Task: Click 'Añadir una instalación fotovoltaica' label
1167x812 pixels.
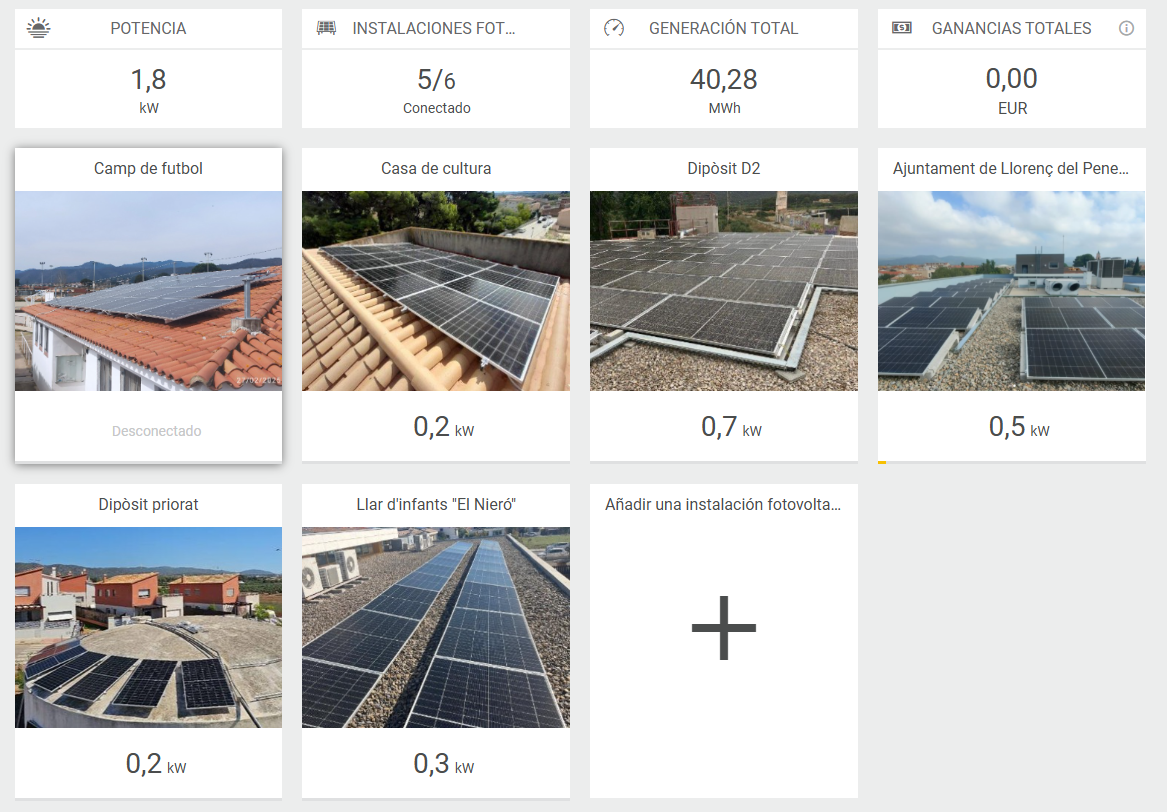Action: pos(723,505)
